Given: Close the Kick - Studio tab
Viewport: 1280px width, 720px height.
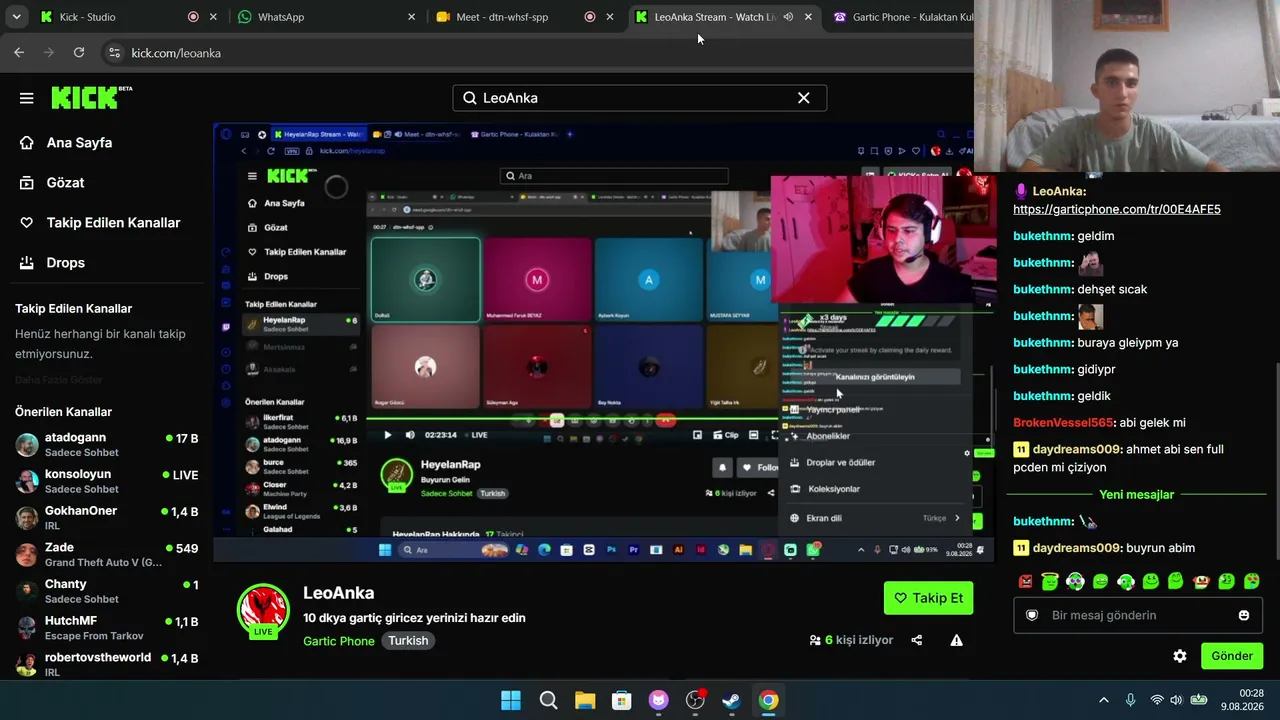Looking at the screenshot, I should (213, 17).
